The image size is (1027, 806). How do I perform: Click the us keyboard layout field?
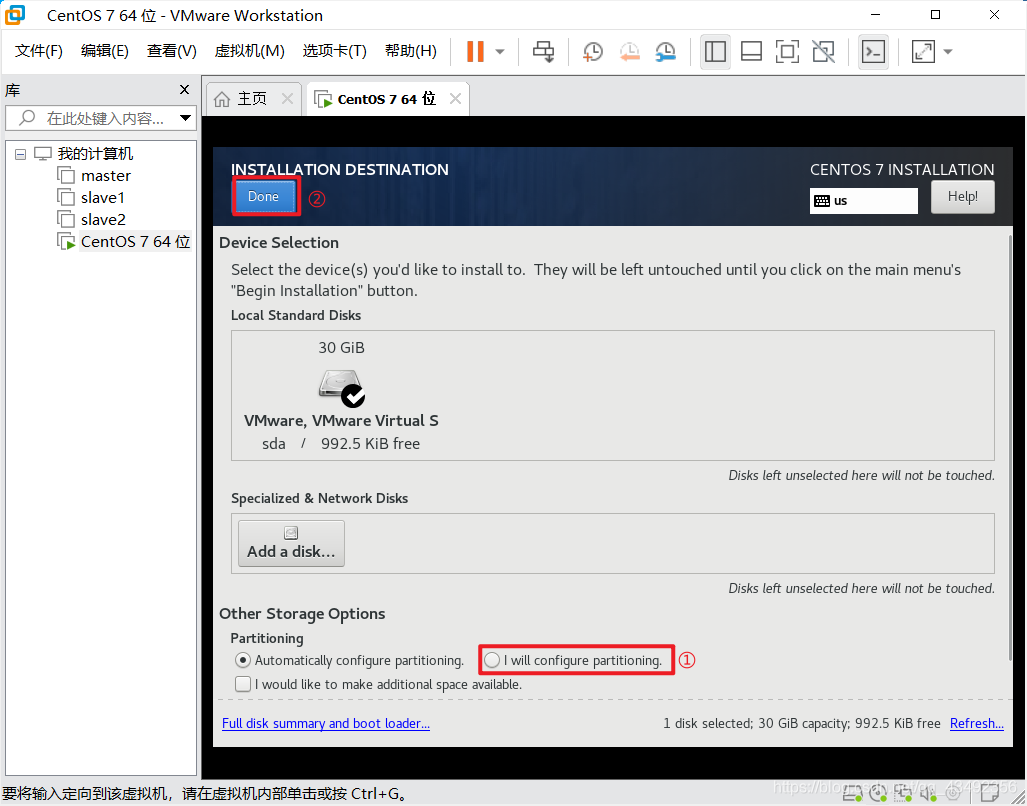point(863,200)
